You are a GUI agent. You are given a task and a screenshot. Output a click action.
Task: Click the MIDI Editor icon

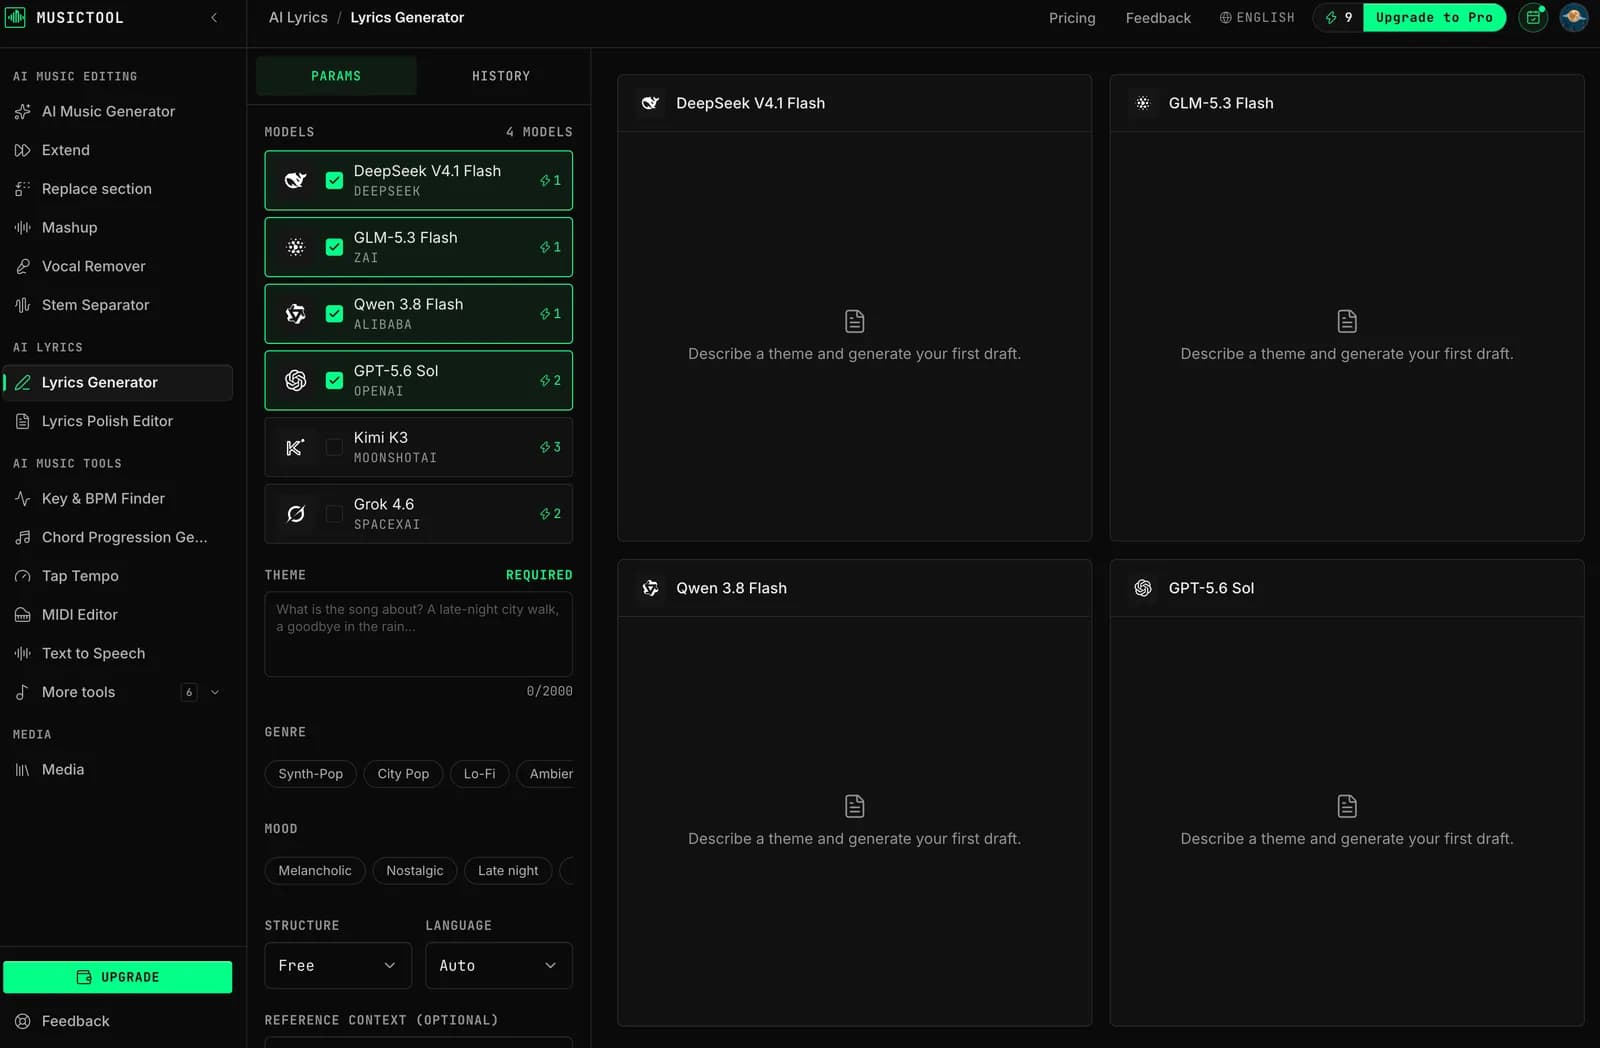coord(22,615)
